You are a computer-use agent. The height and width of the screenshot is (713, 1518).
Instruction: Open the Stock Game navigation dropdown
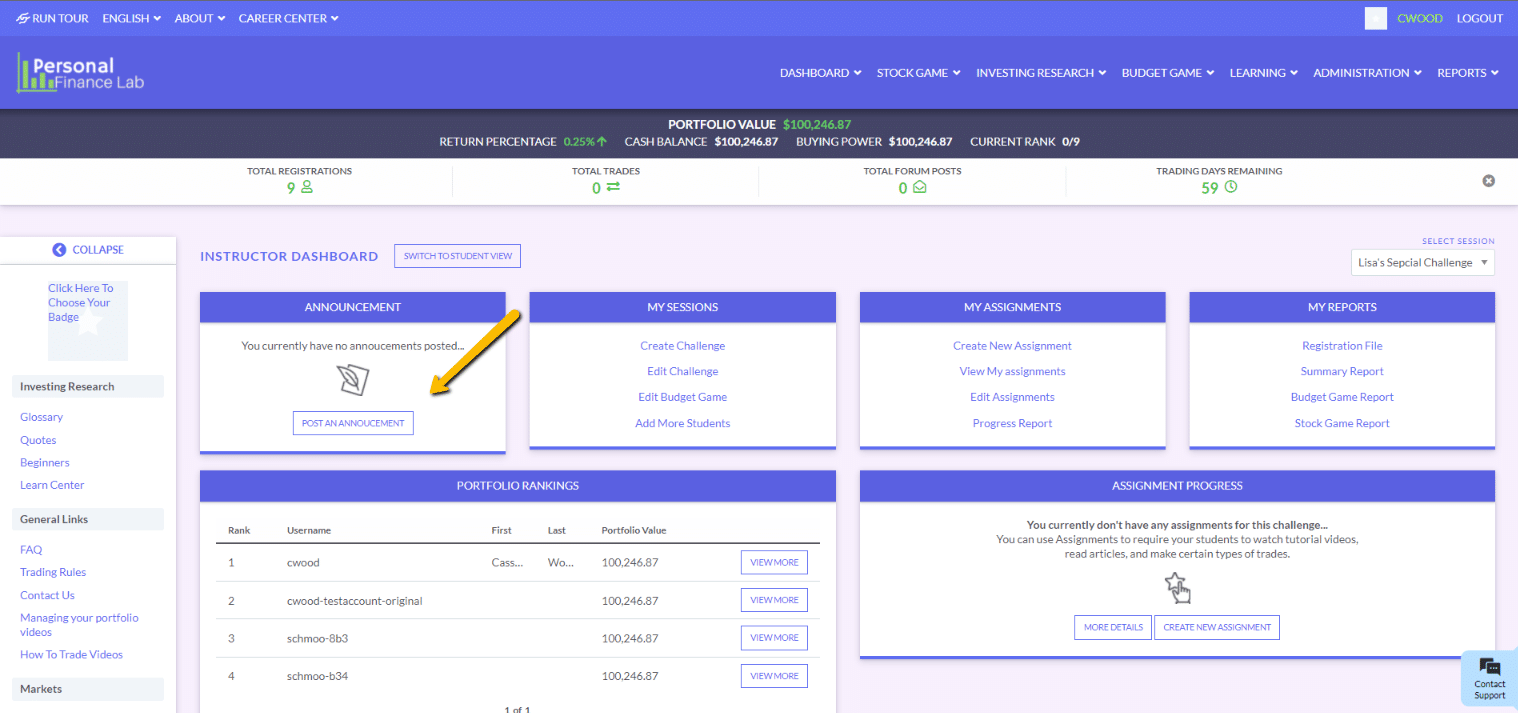click(x=918, y=73)
